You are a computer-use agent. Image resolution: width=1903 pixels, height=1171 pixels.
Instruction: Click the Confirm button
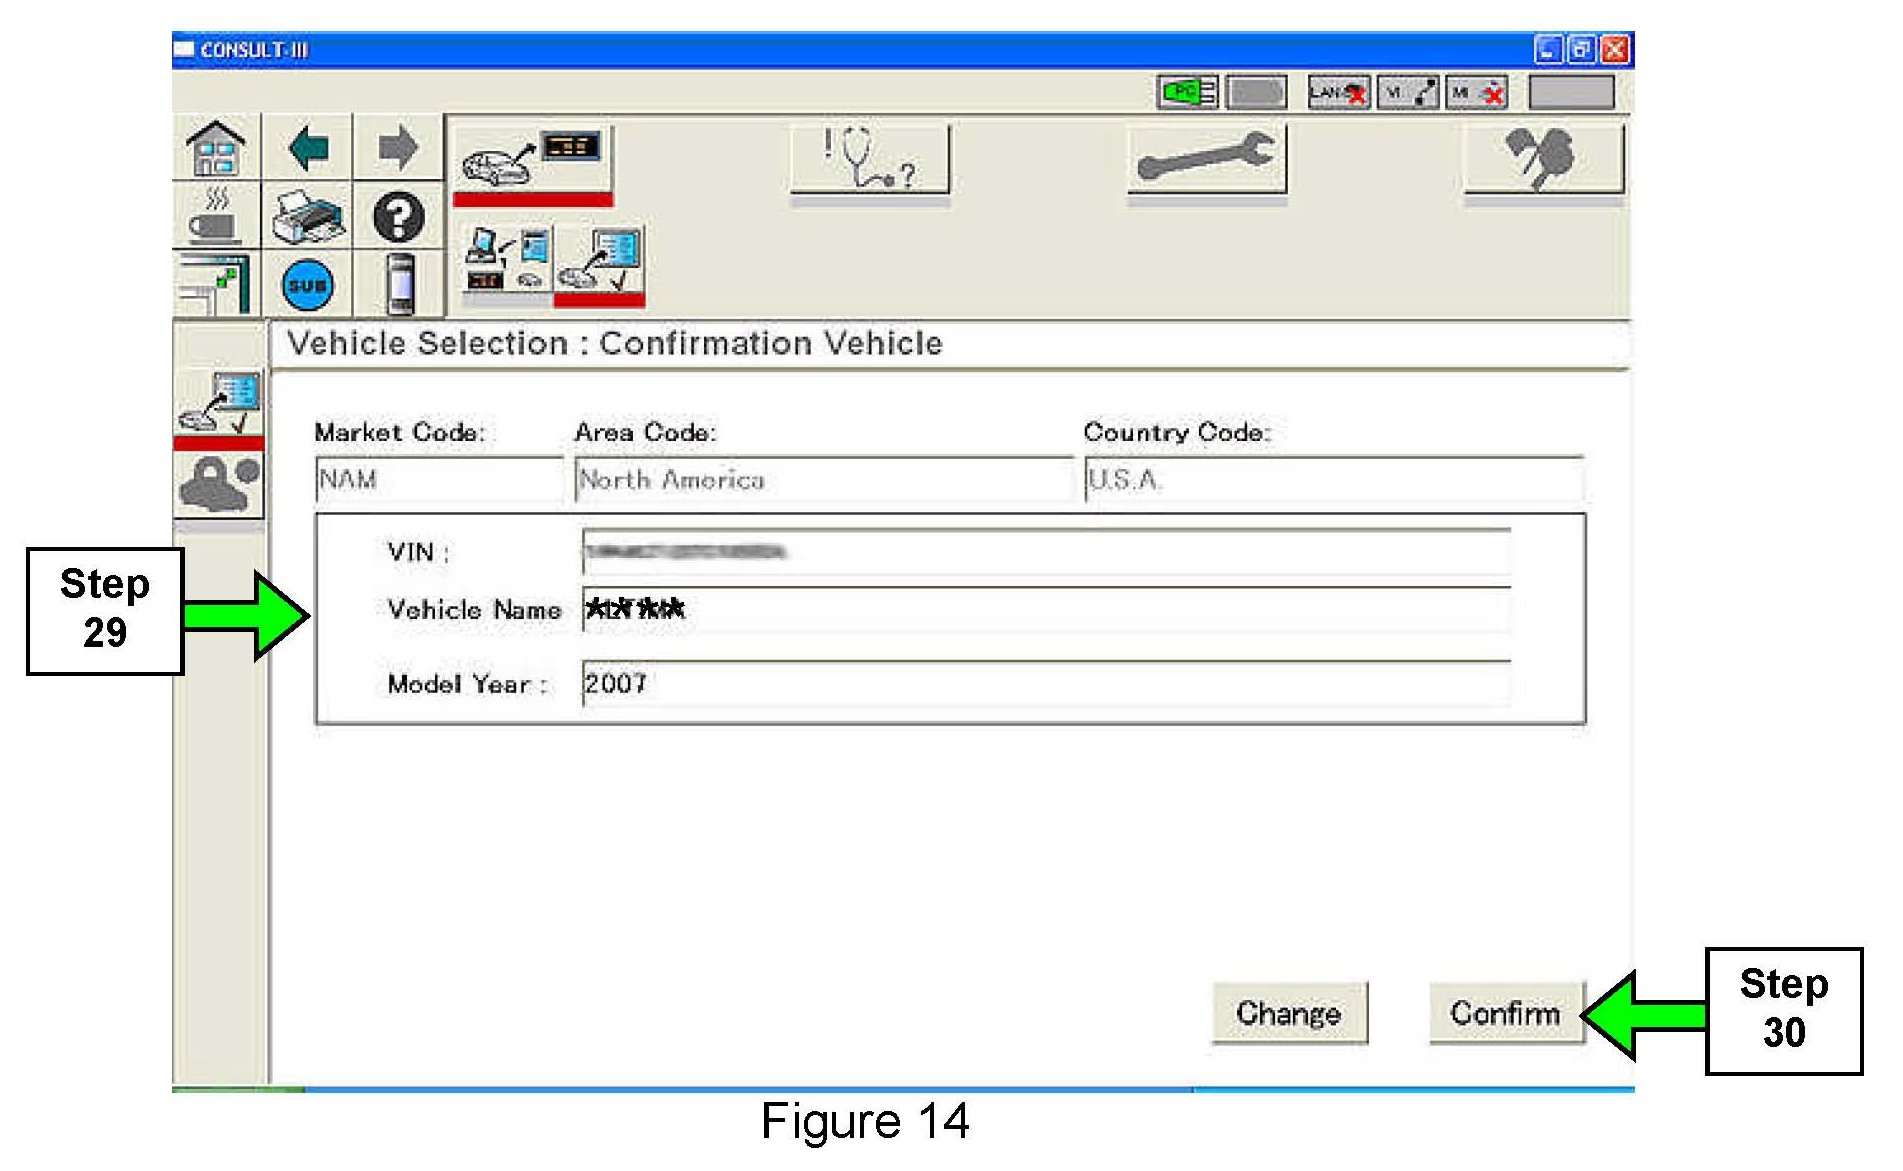pos(1505,1013)
